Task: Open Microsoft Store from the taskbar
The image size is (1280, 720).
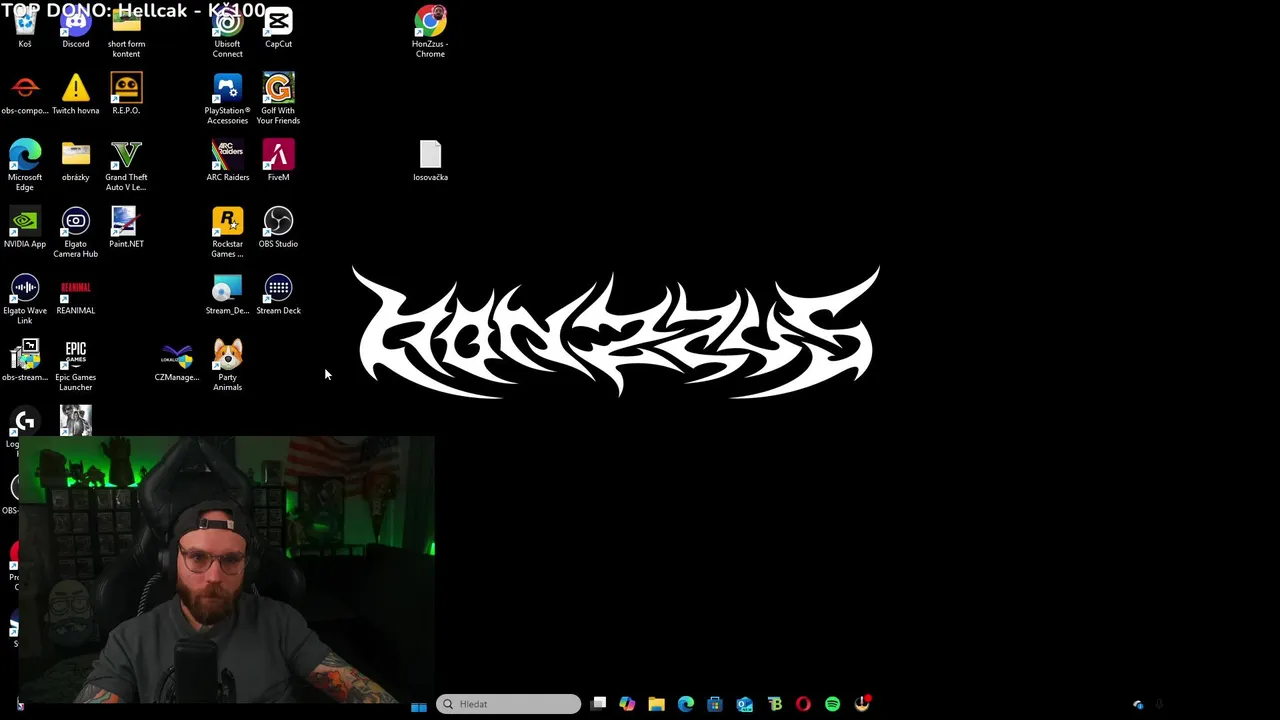Action: pos(714,704)
